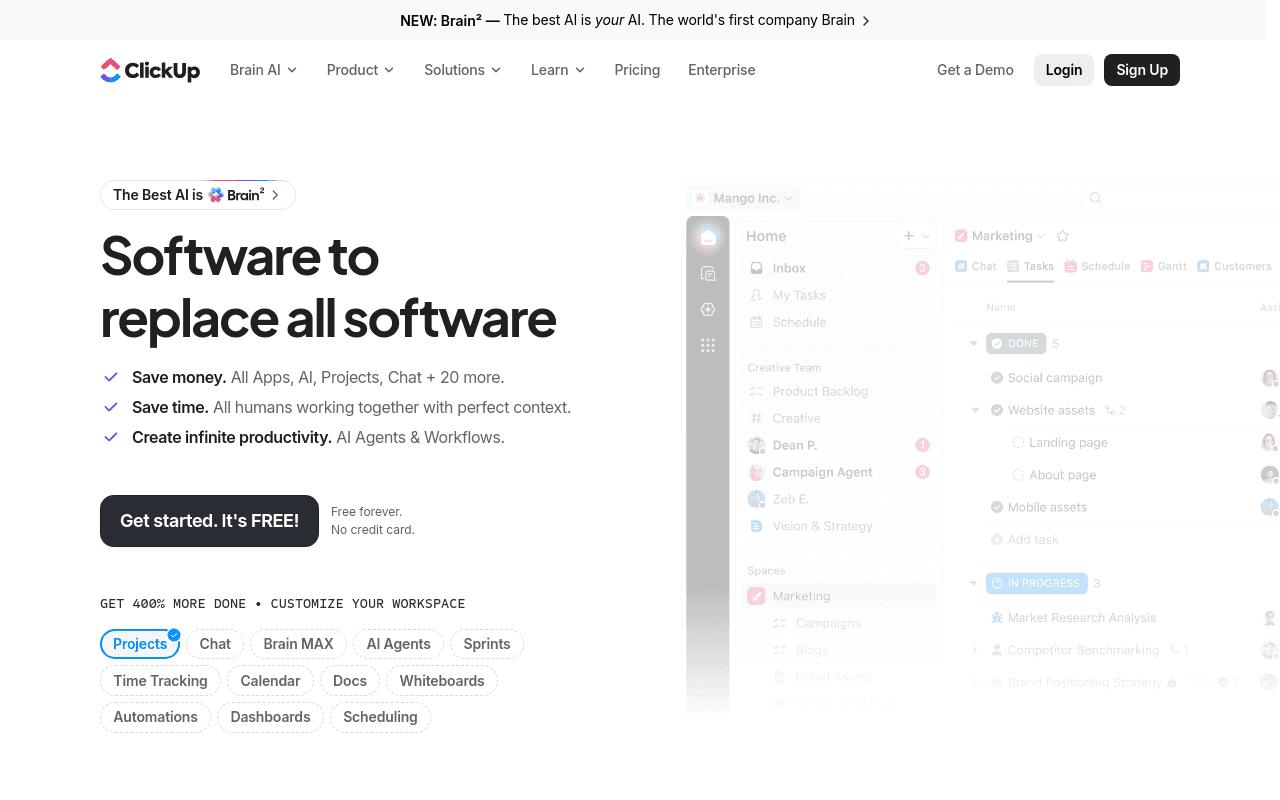Click Zeb E.'s avatar in the sidebar

coord(757,499)
